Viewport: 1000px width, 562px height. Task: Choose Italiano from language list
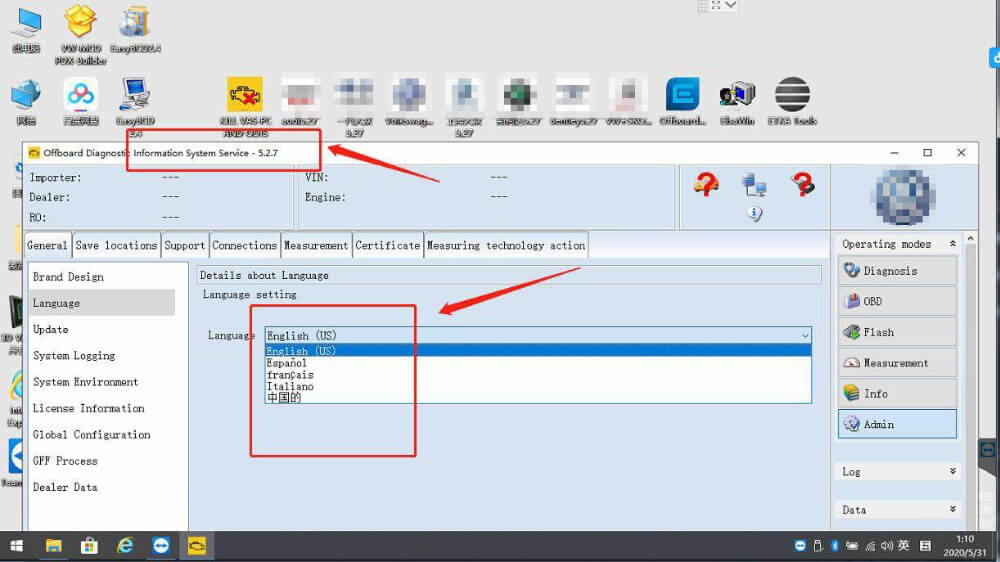coord(538,386)
